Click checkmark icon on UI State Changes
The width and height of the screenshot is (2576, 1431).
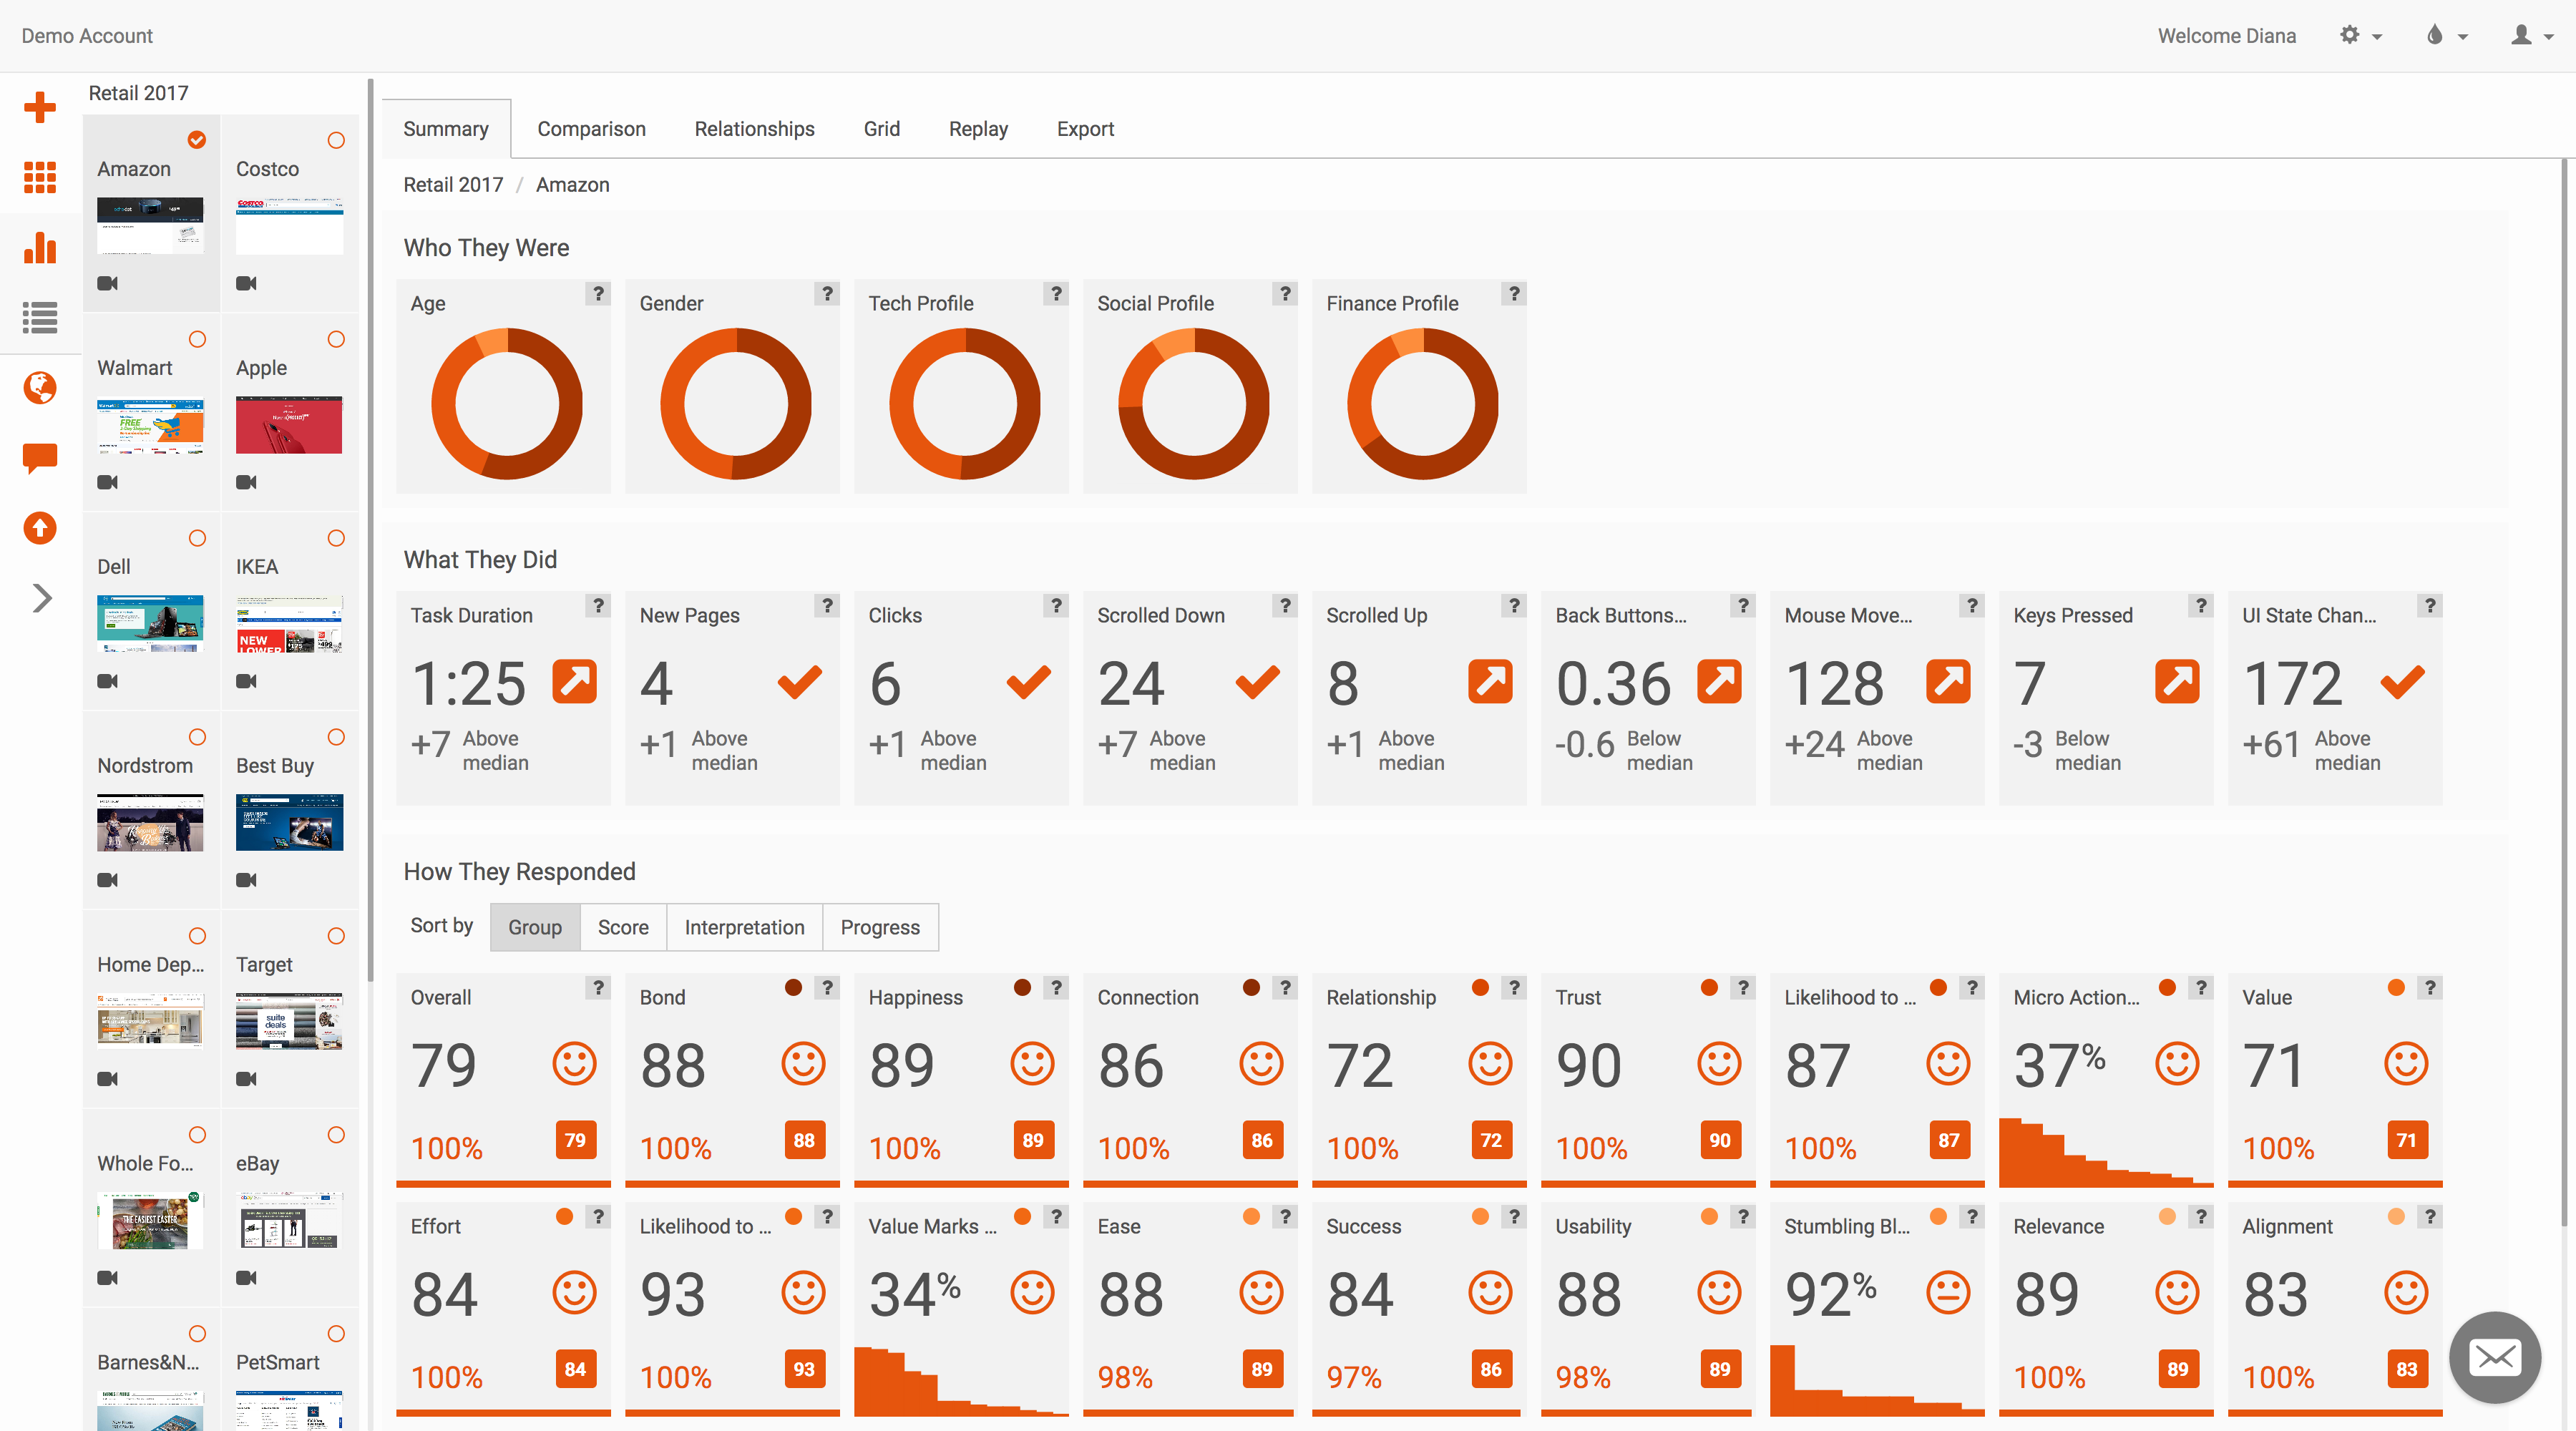2403,682
